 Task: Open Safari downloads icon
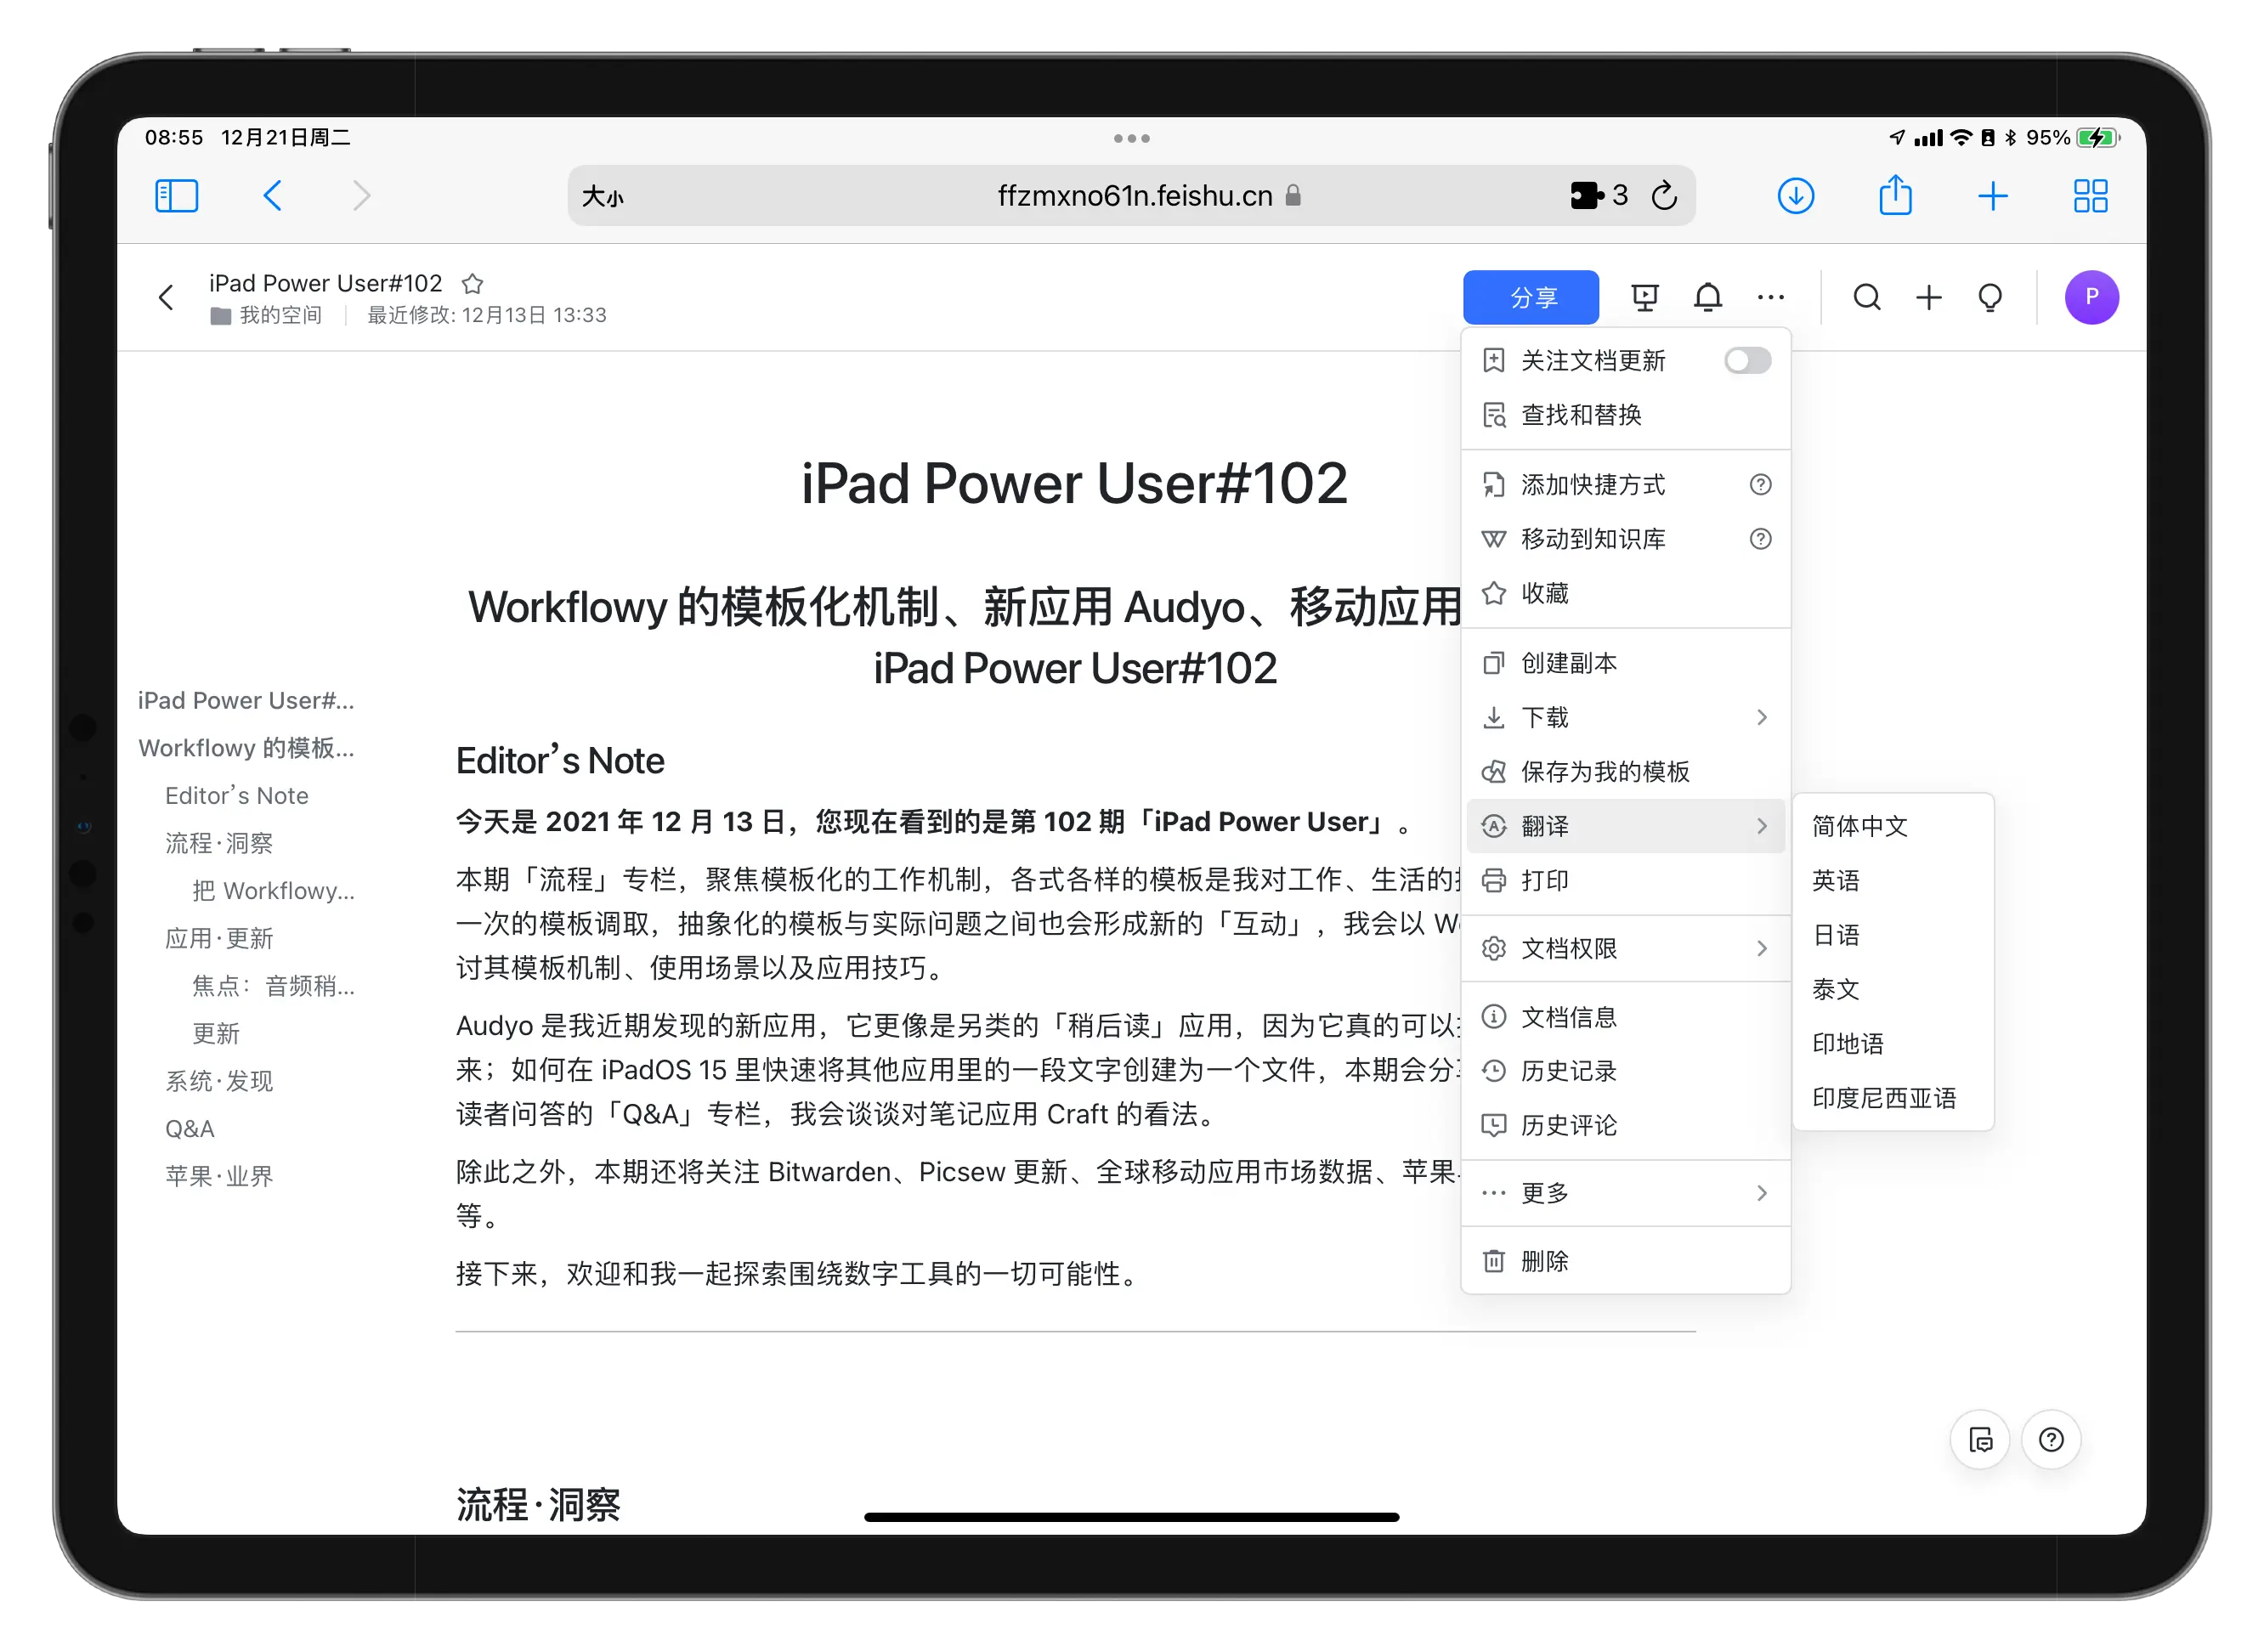point(1796,195)
